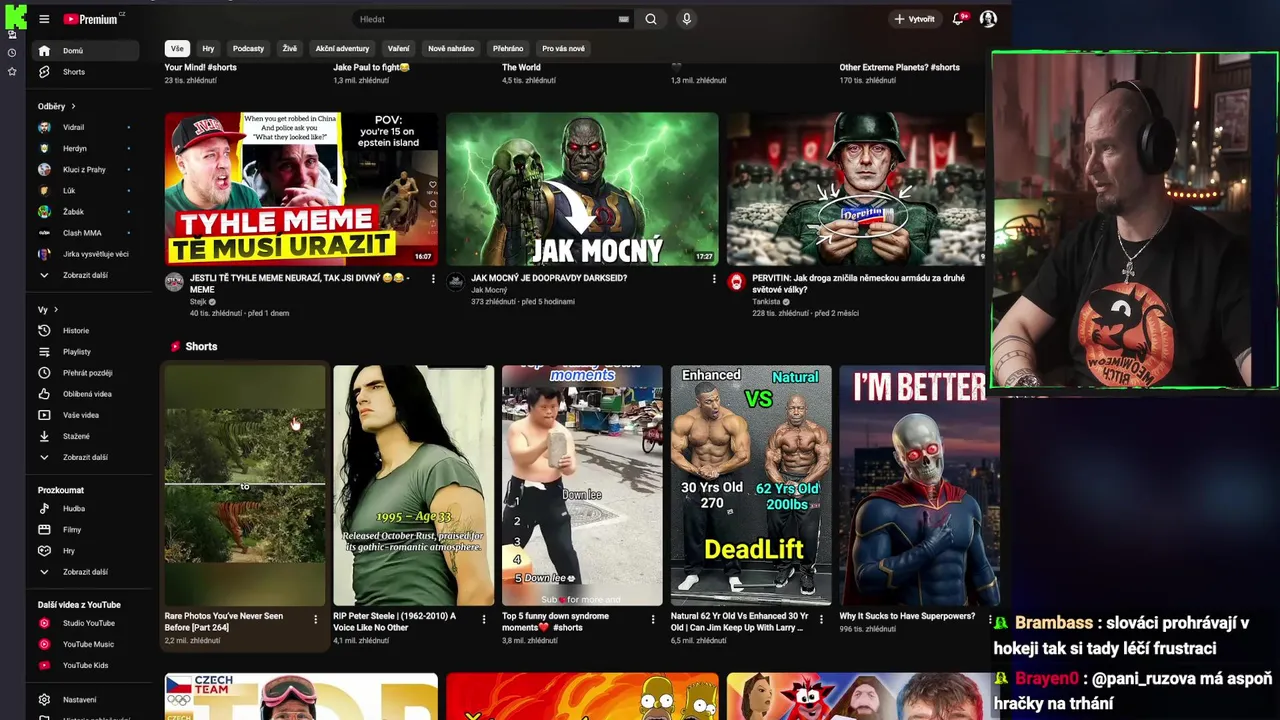
Task: Open options for Rare Photos short
Action: [315, 619]
